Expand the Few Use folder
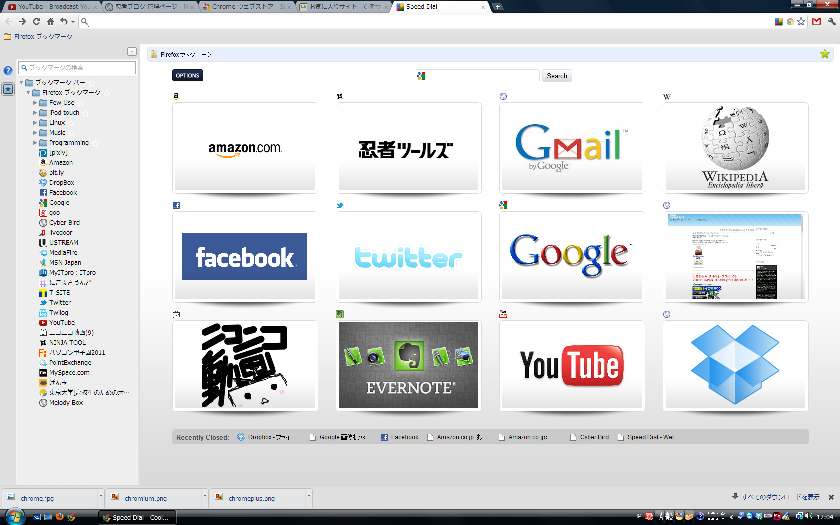Viewport: 840px width, 525px height. 35,102
